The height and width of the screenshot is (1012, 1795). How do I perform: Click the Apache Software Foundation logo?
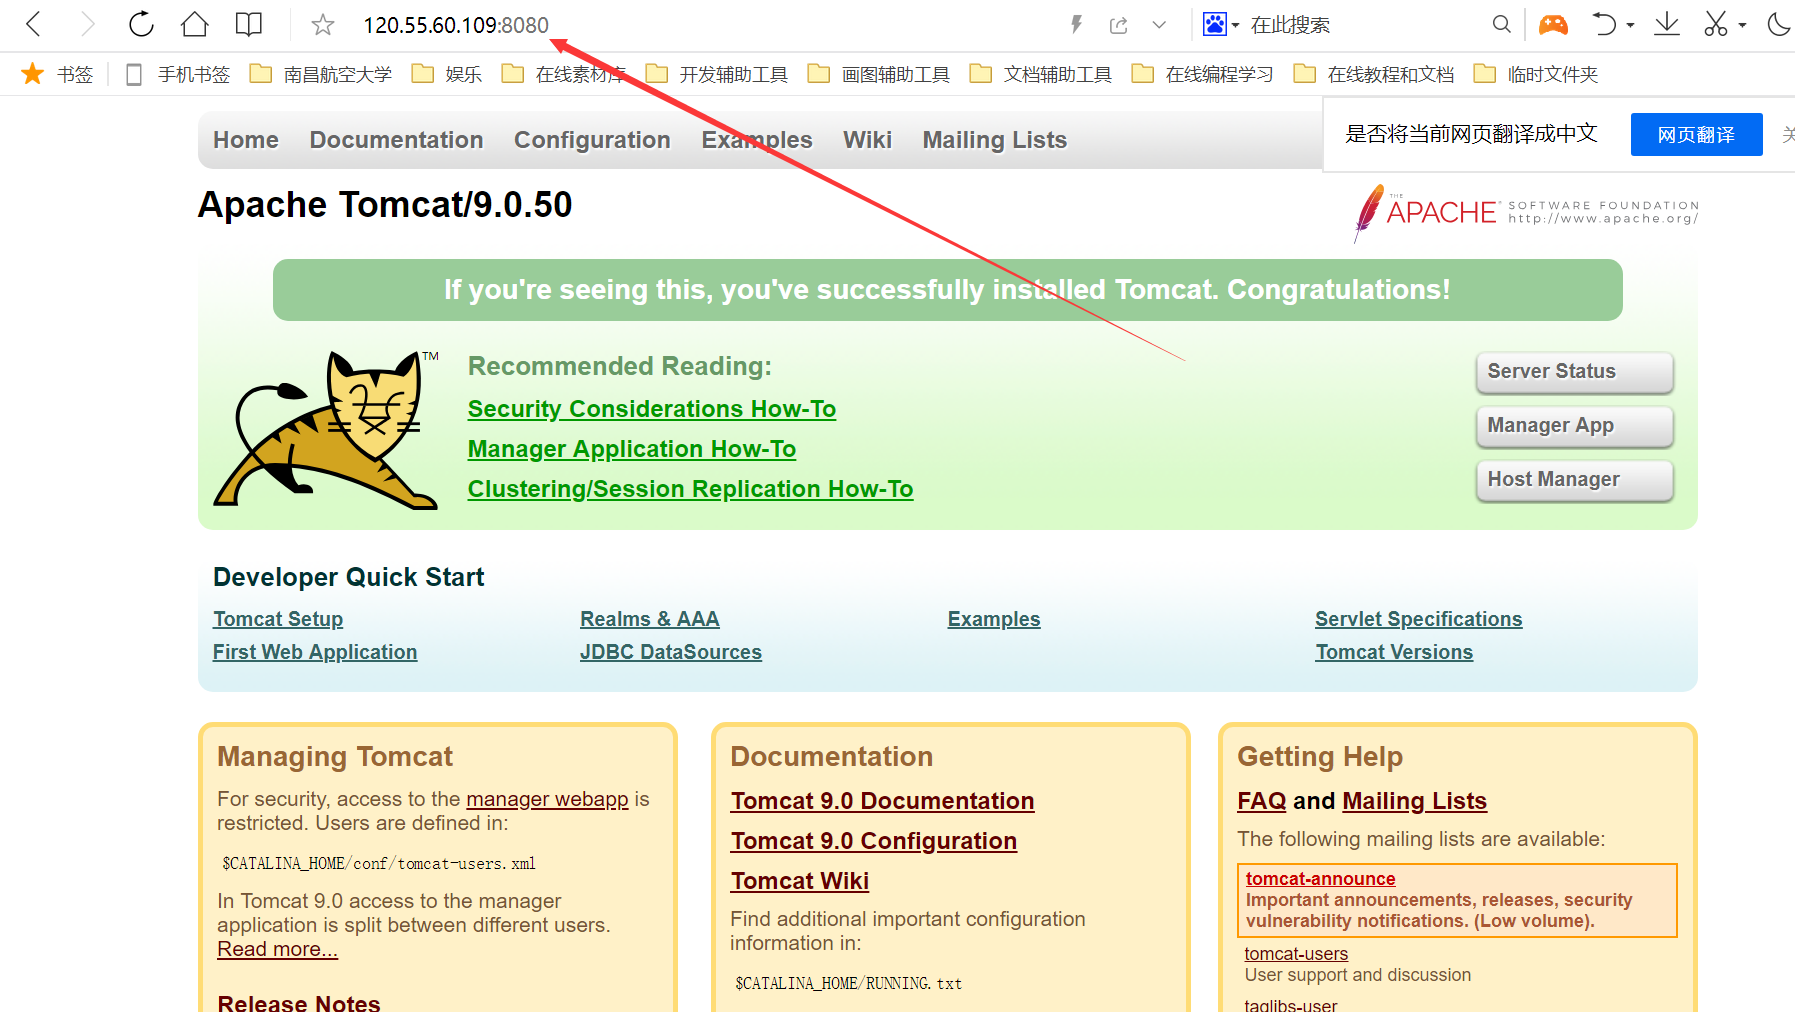[x=1526, y=212]
